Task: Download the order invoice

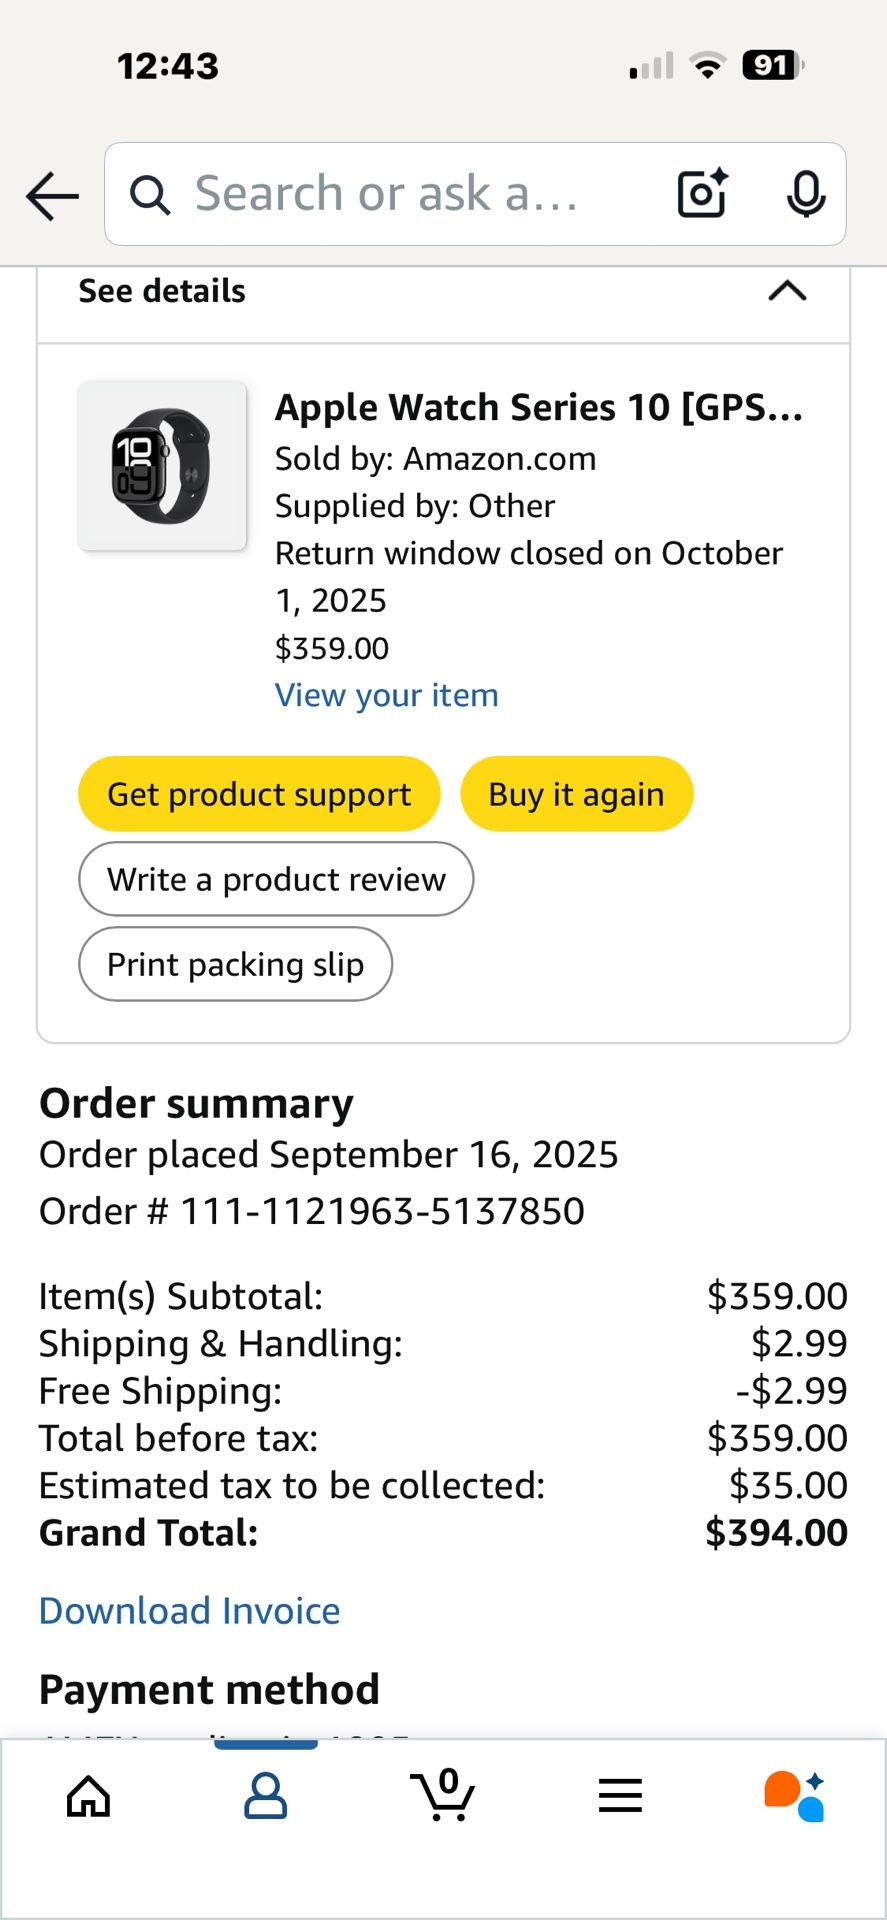Action: [x=189, y=1610]
